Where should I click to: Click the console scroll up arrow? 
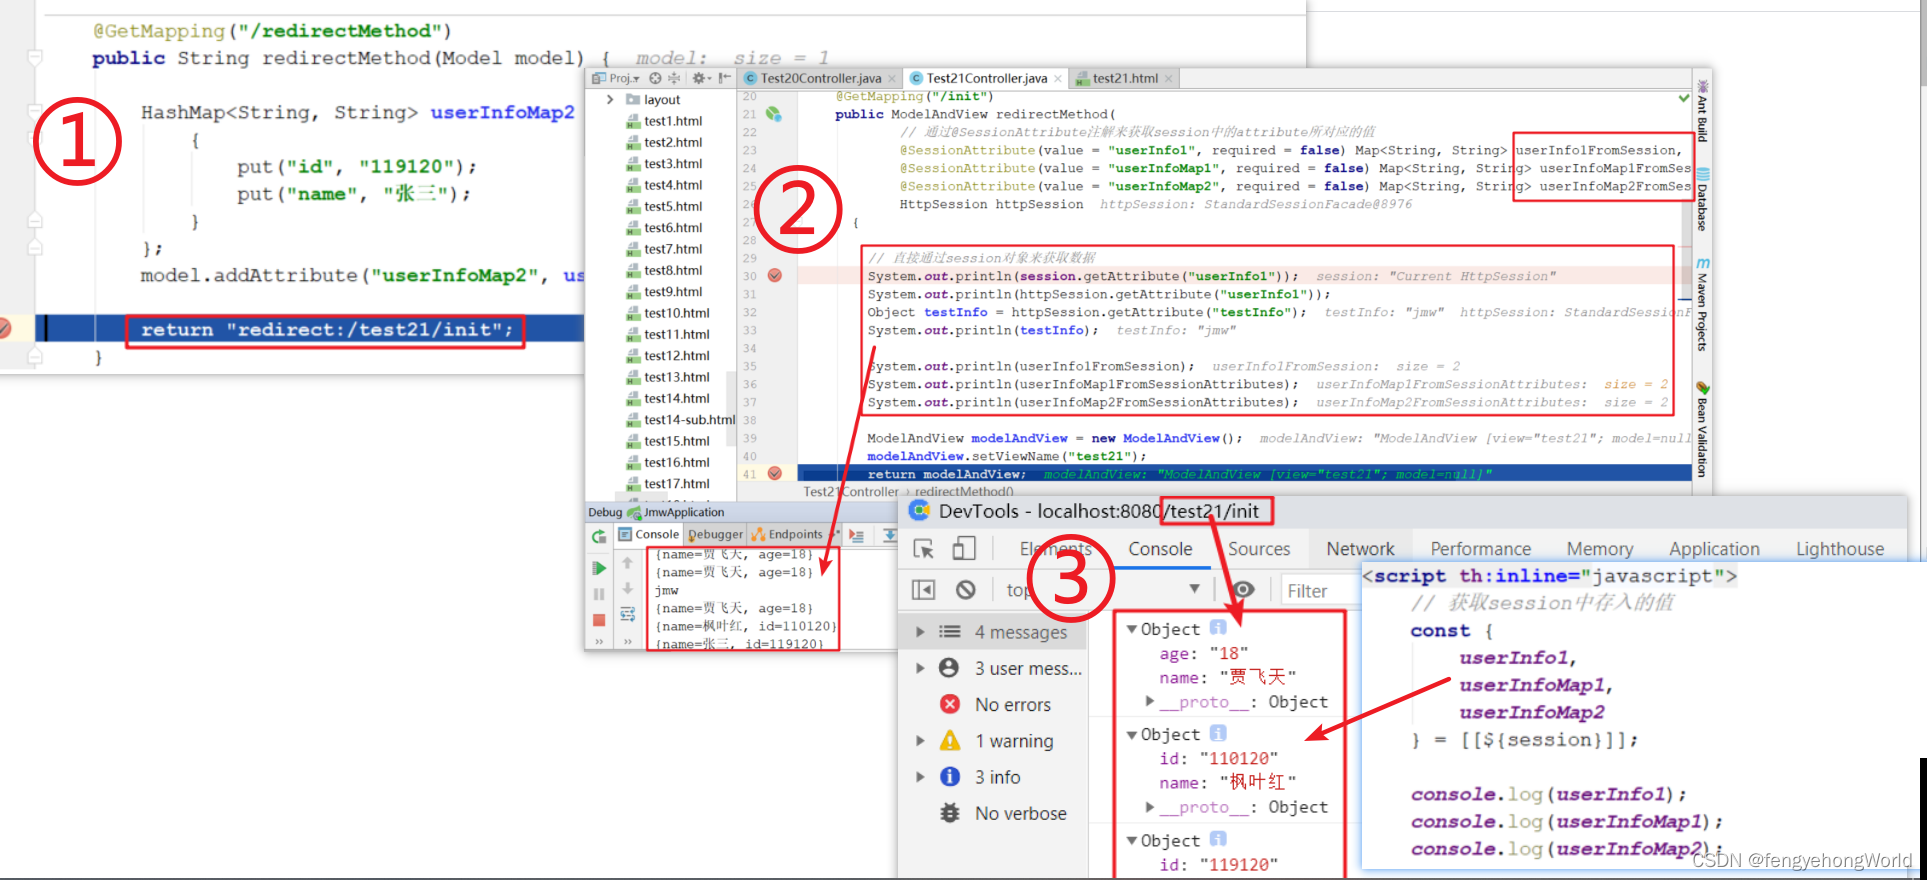[x=628, y=564]
